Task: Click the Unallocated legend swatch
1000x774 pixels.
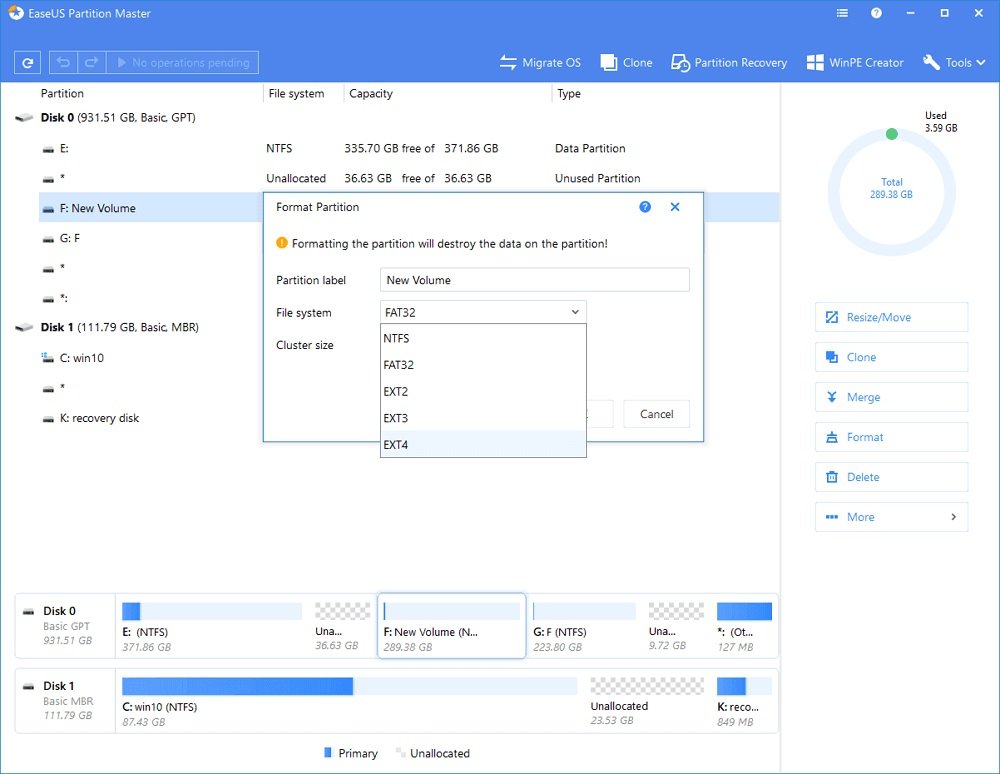Action: (x=401, y=753)
